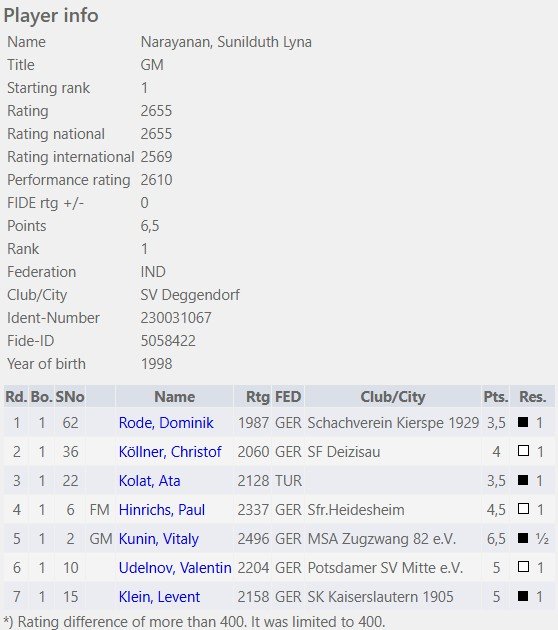The image size is (558, 630).
Task: Click the Fide-ID value 5058422
Action: 168,341
